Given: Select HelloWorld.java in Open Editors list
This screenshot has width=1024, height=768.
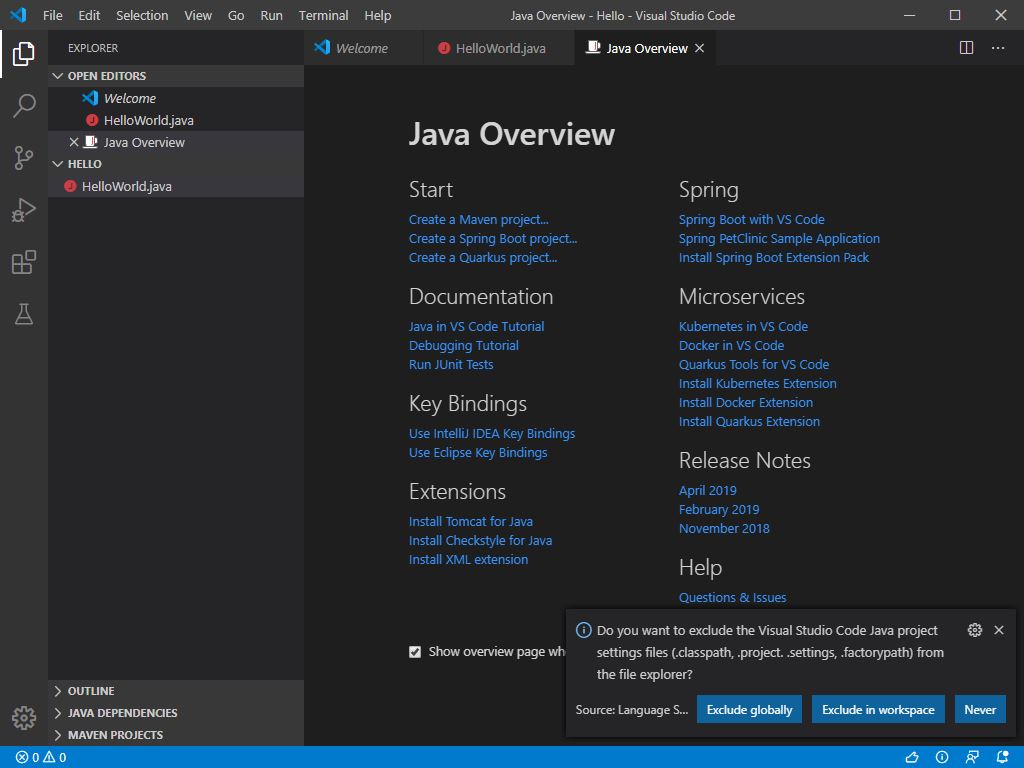Looking at the screenshot, I should pos(176,120).
